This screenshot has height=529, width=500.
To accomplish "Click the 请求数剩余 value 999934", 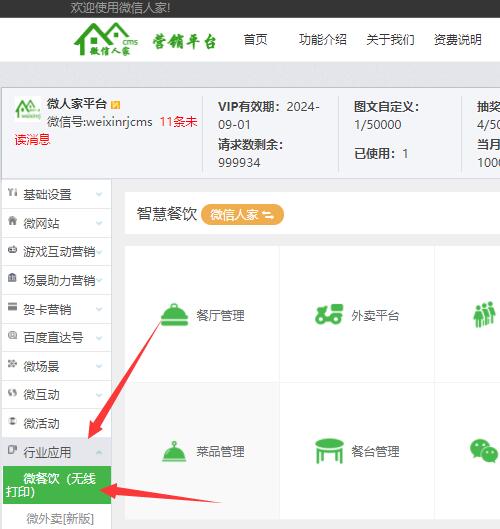I will (x=239, y=163).
